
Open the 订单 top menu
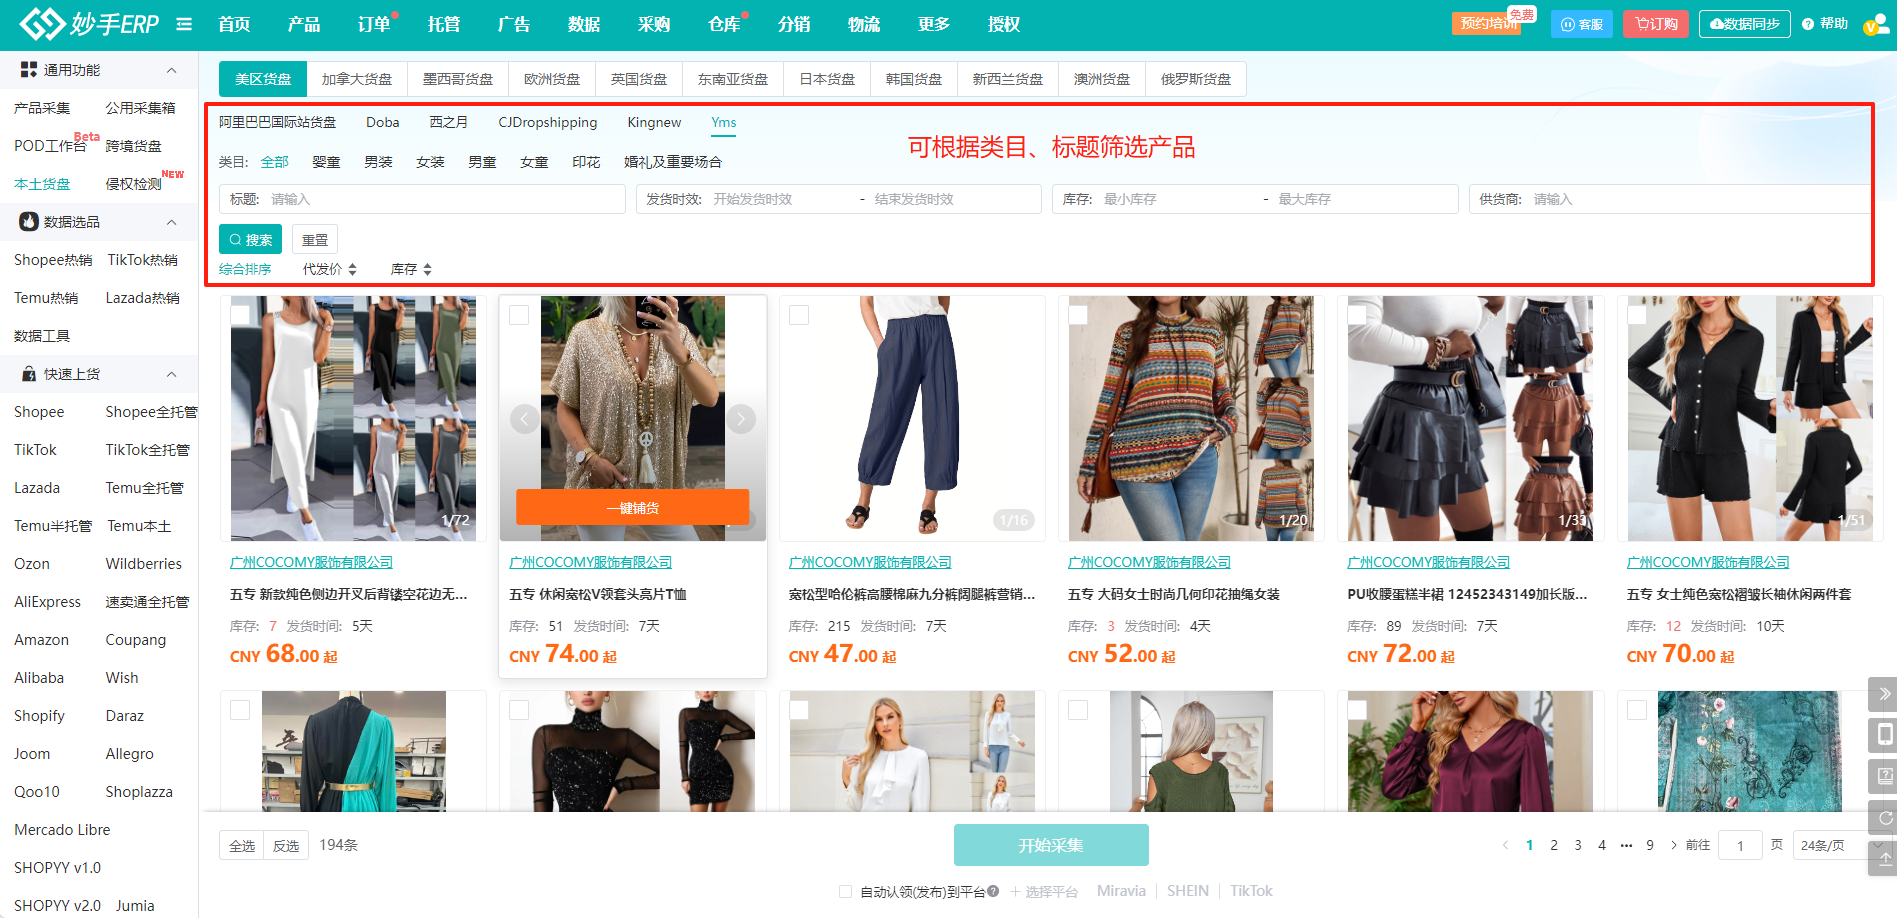374,24
